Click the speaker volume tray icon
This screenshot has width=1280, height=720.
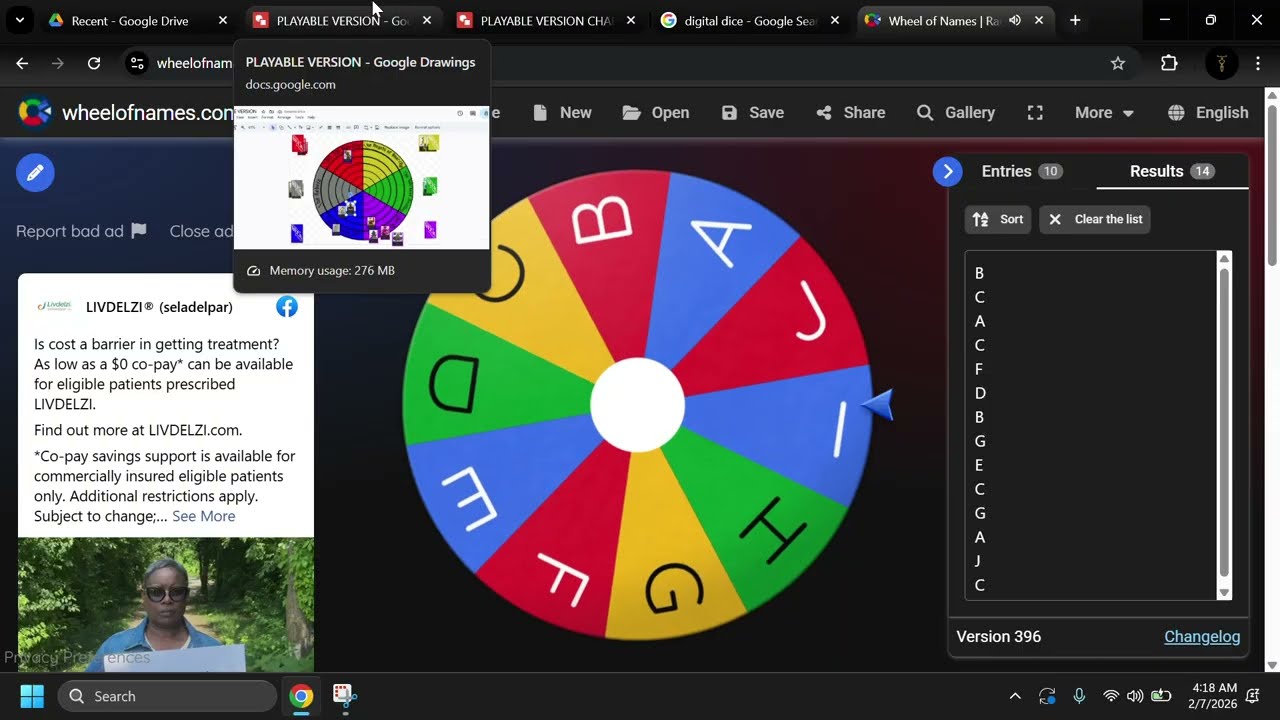[1135, 696]
